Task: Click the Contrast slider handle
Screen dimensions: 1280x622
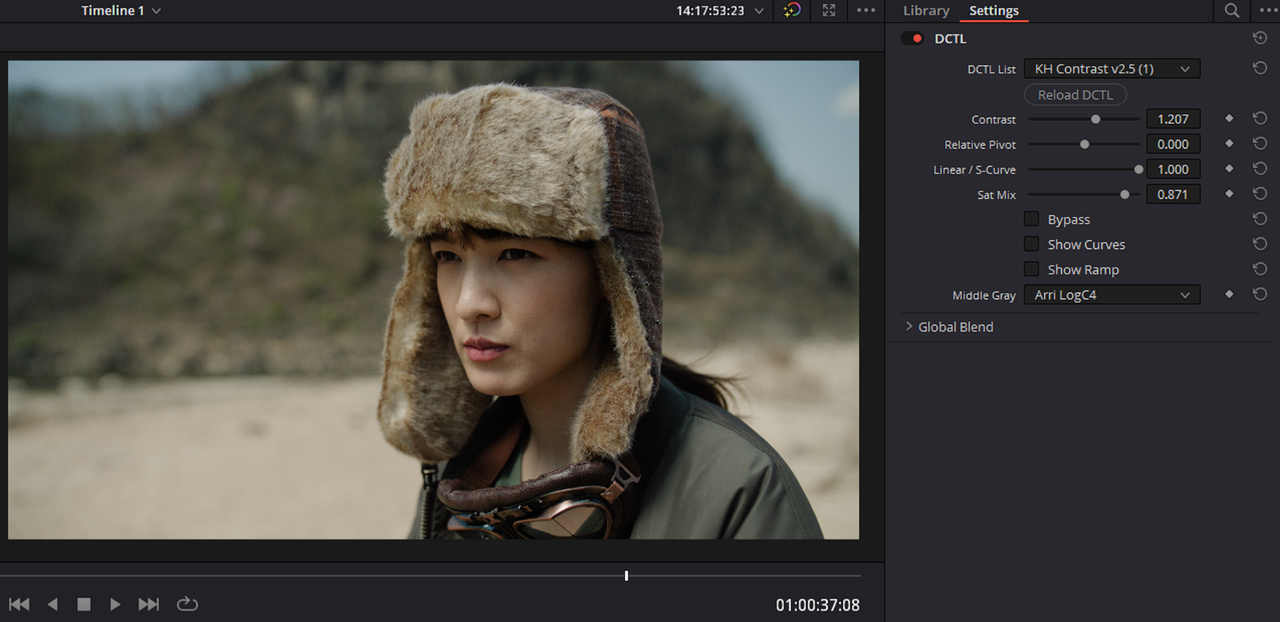Action: point(1095,119)
